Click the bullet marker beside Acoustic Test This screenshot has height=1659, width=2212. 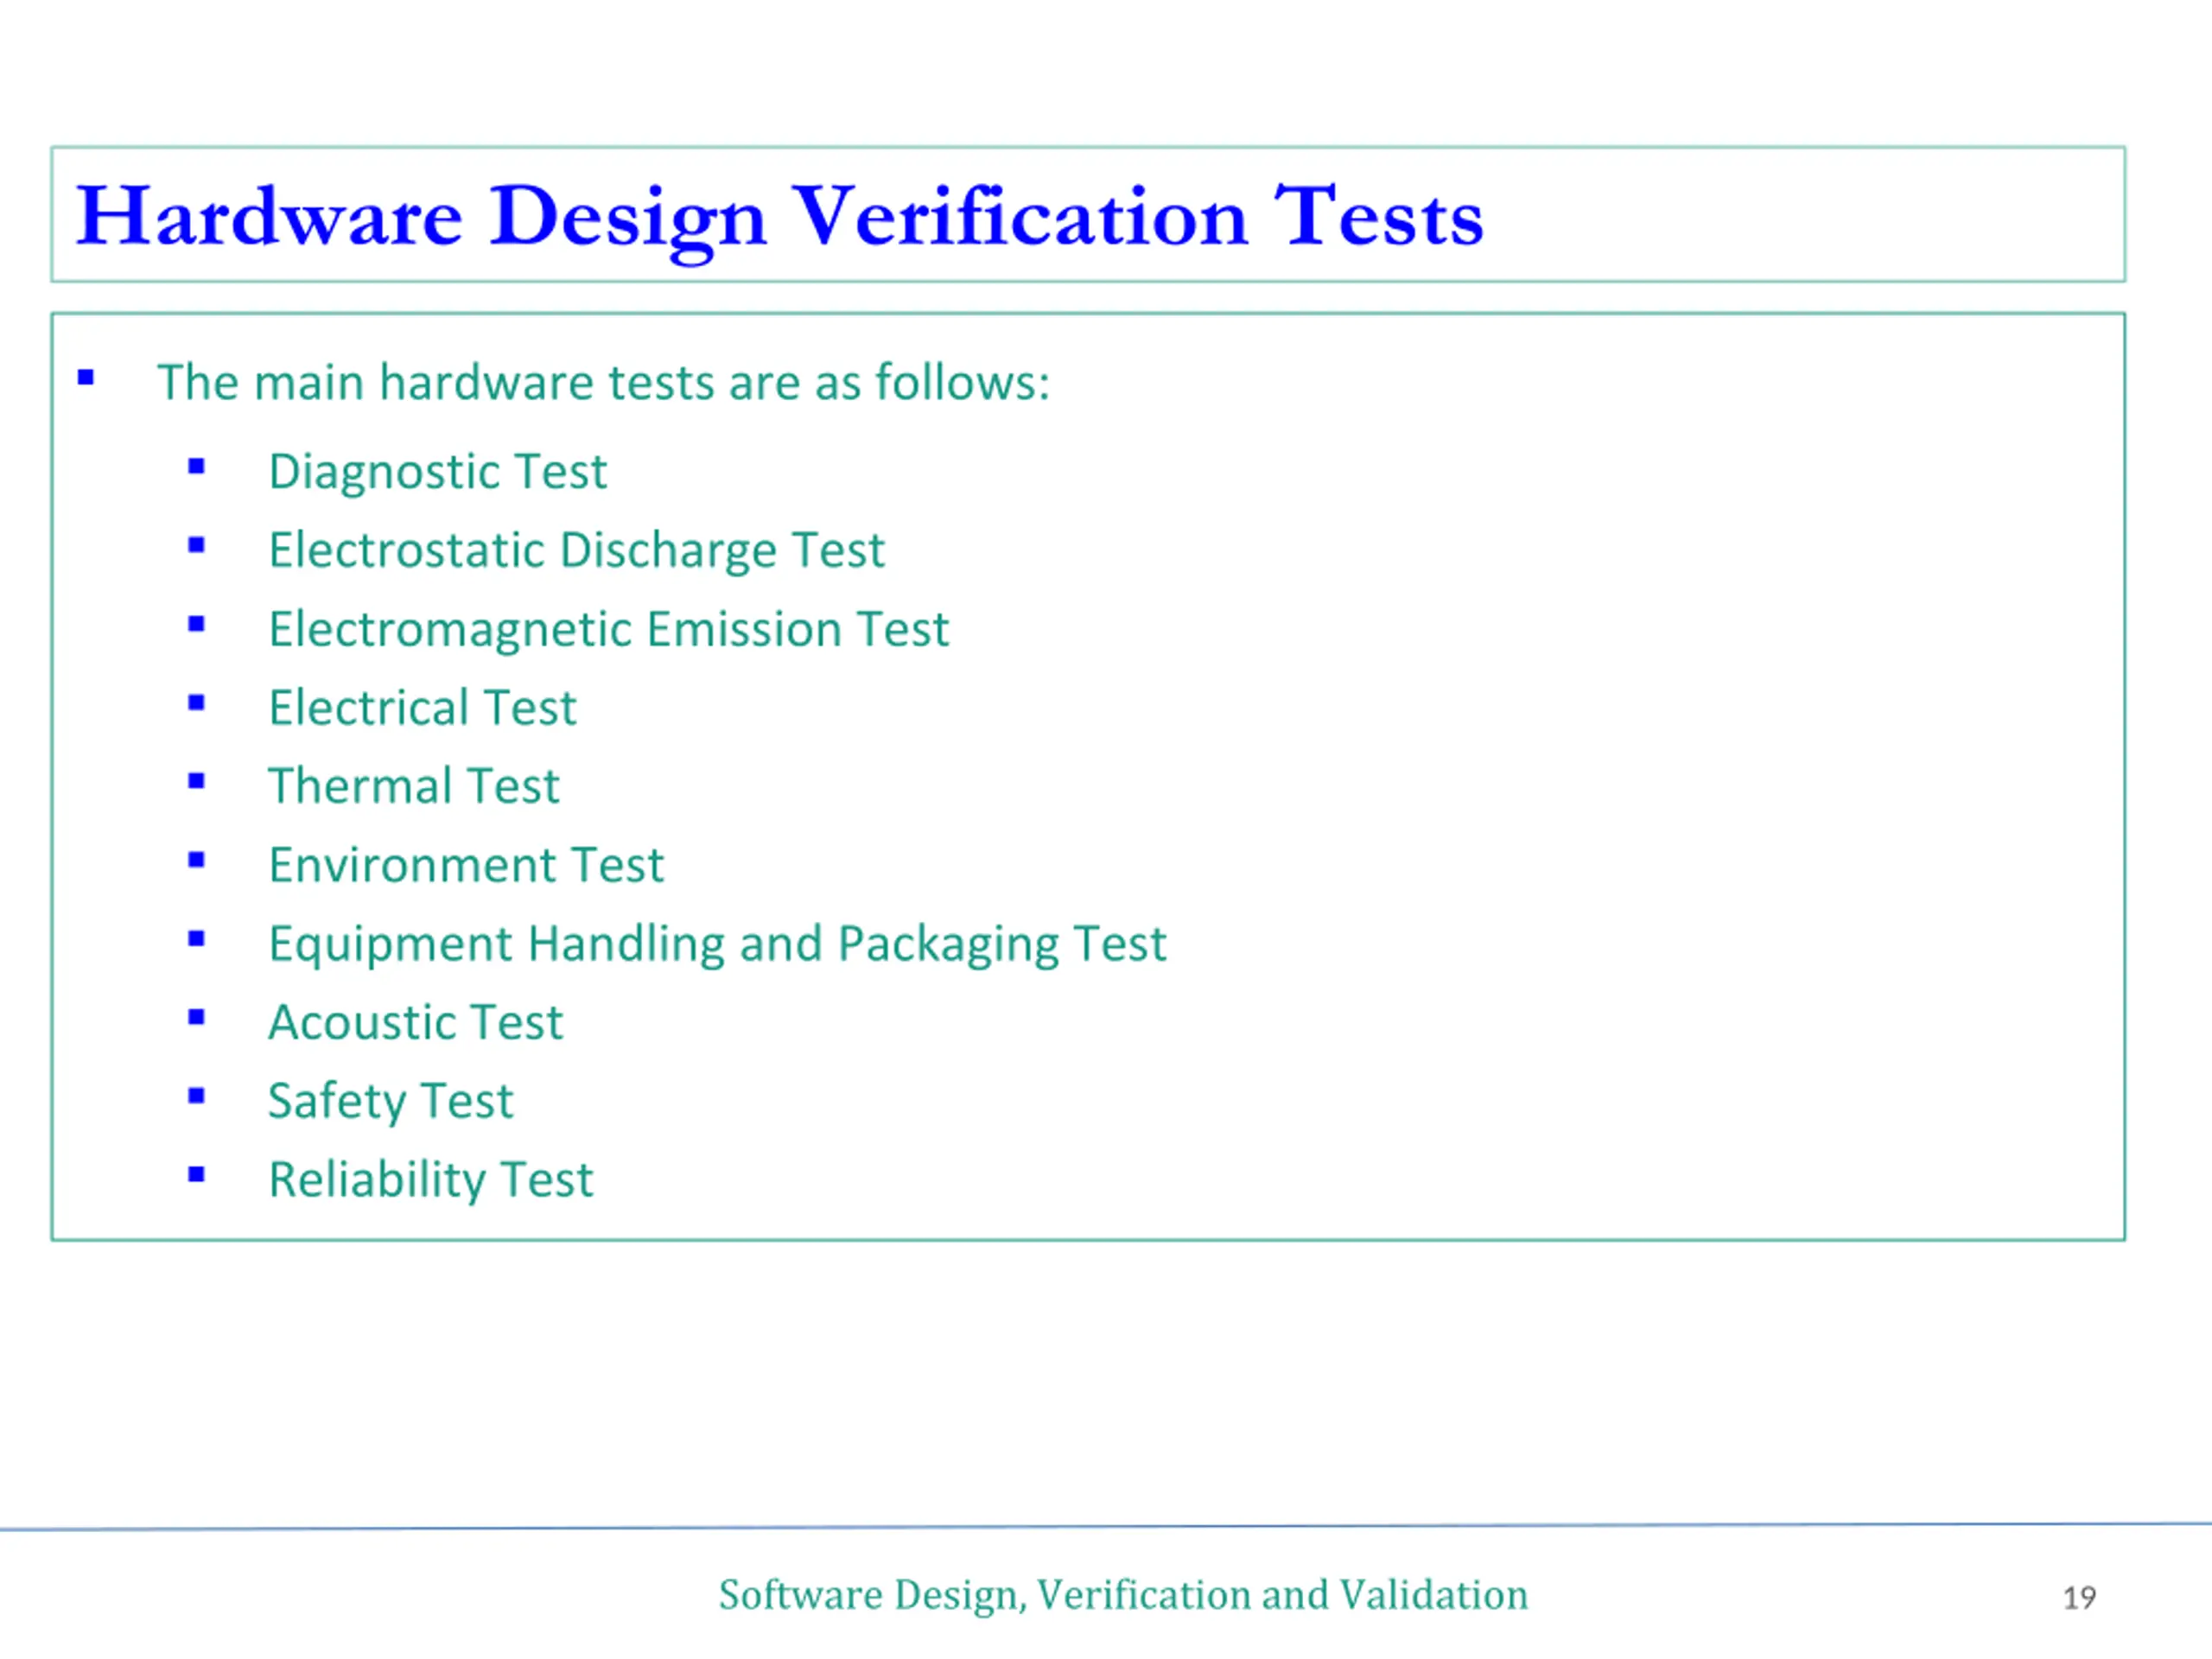196,1018
